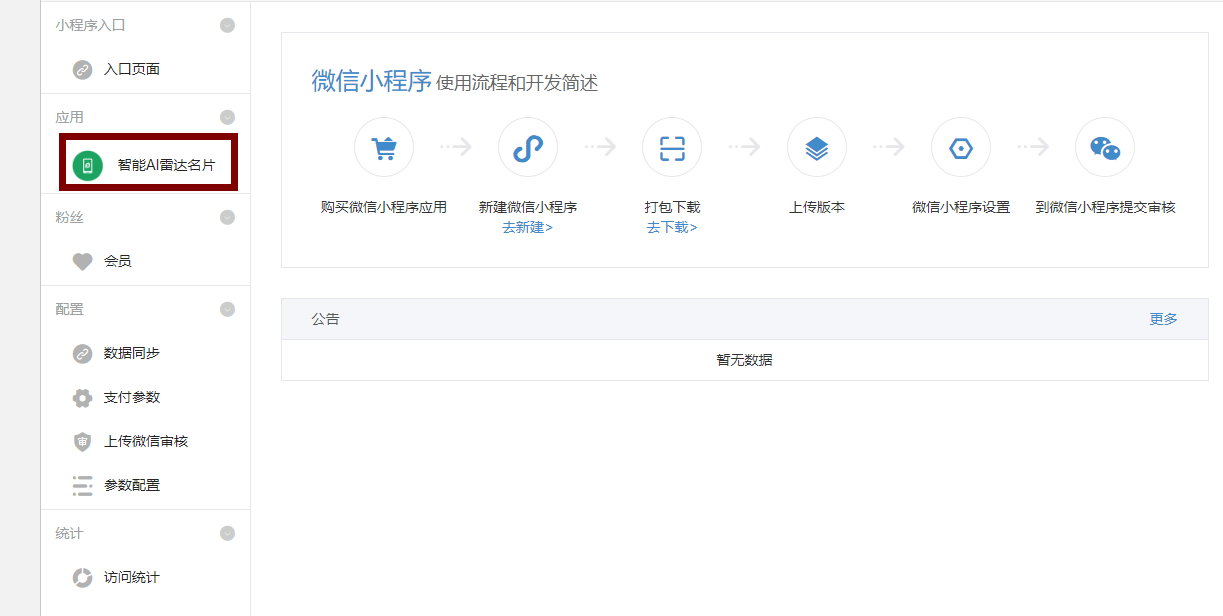
Task: Click the 使用流程和开发简述 subtitle
Action: tap(517, 83)
